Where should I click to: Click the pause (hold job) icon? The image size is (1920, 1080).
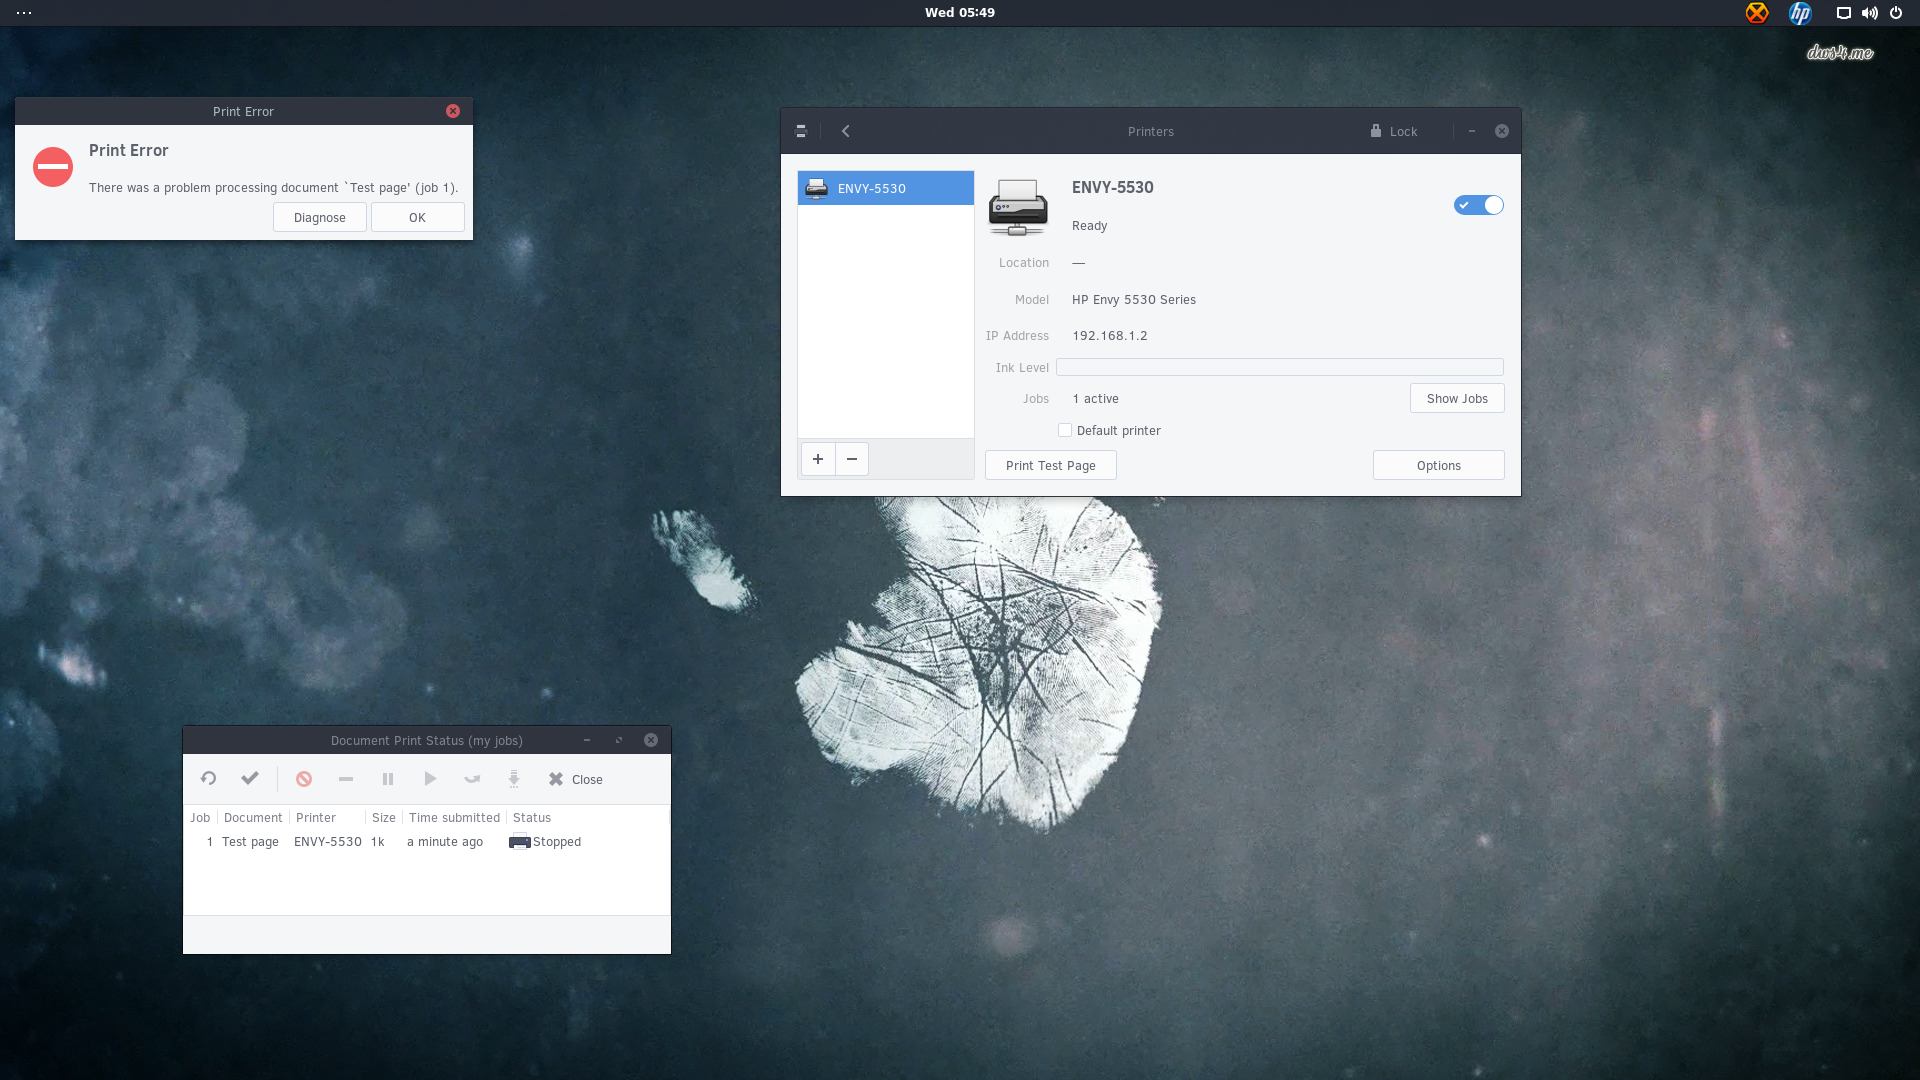point(388,778)
